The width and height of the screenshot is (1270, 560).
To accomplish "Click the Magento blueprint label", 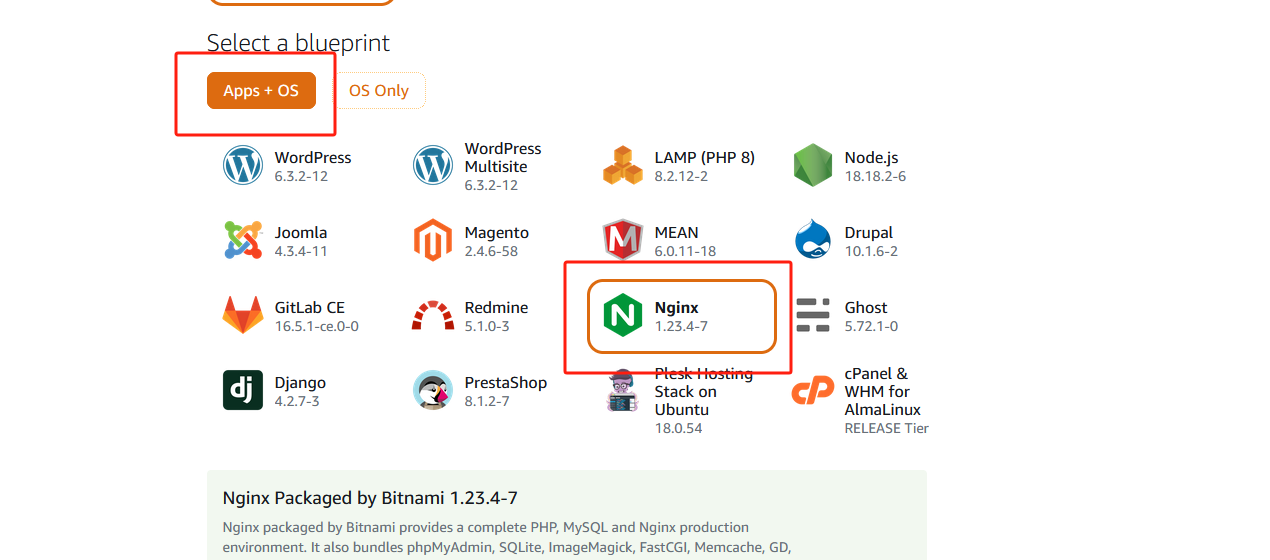I will pos(497,232).
